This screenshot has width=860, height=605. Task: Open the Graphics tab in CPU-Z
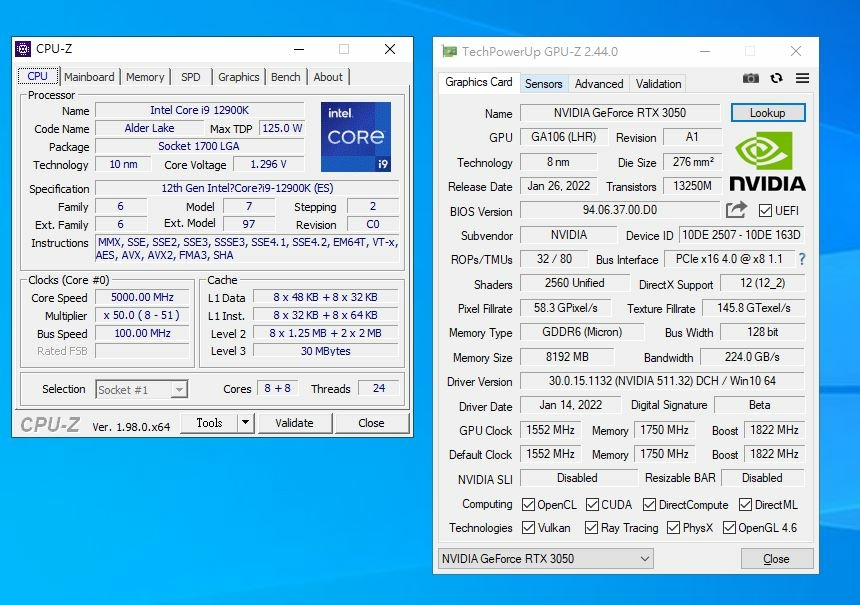[x=239, y=77]
